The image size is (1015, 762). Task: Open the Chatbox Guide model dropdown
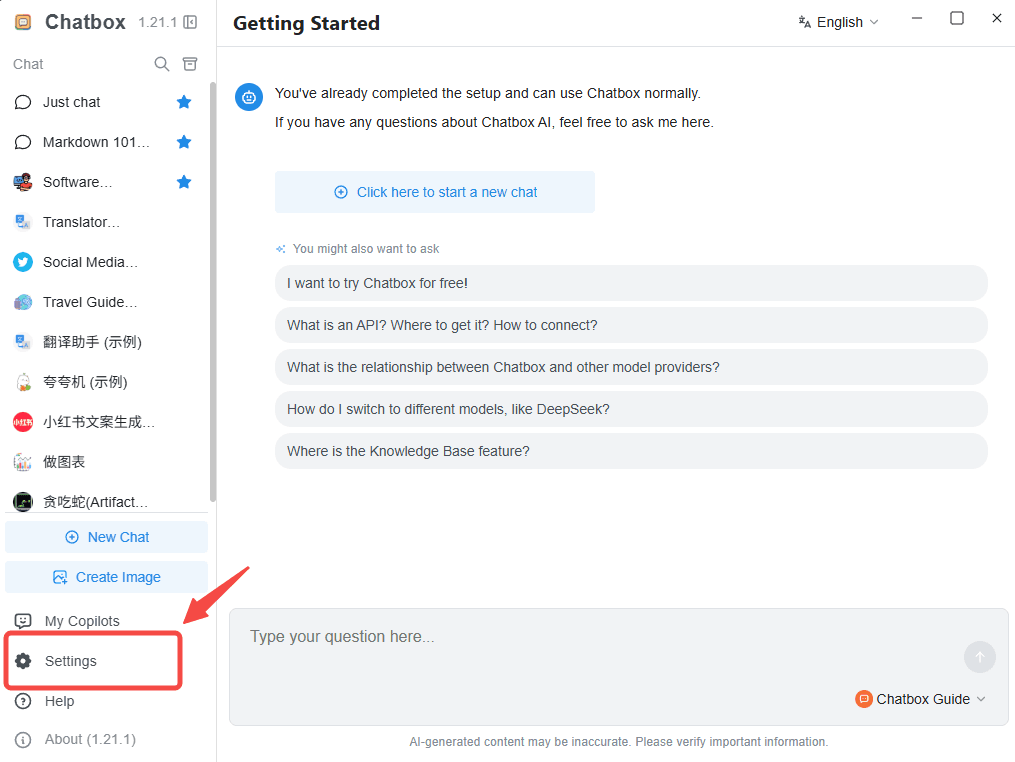click(920, 699)
